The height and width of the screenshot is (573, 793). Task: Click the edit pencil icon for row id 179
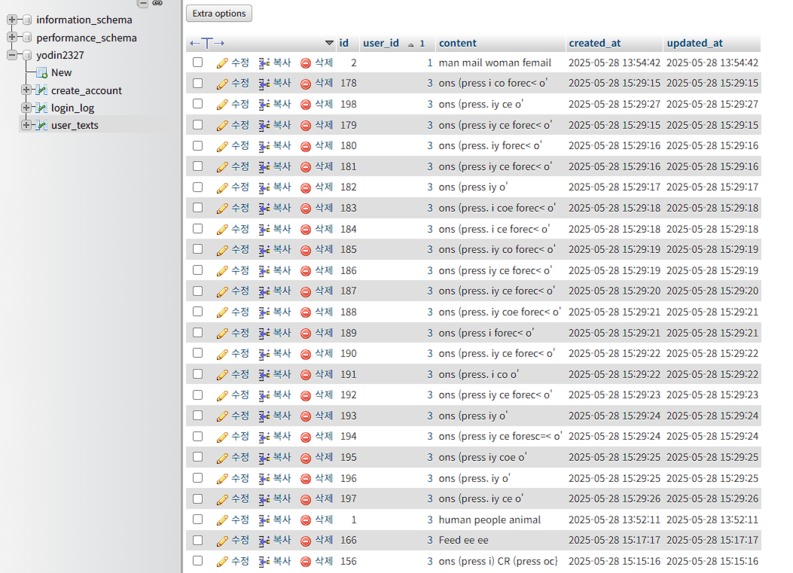click(222, 125)
